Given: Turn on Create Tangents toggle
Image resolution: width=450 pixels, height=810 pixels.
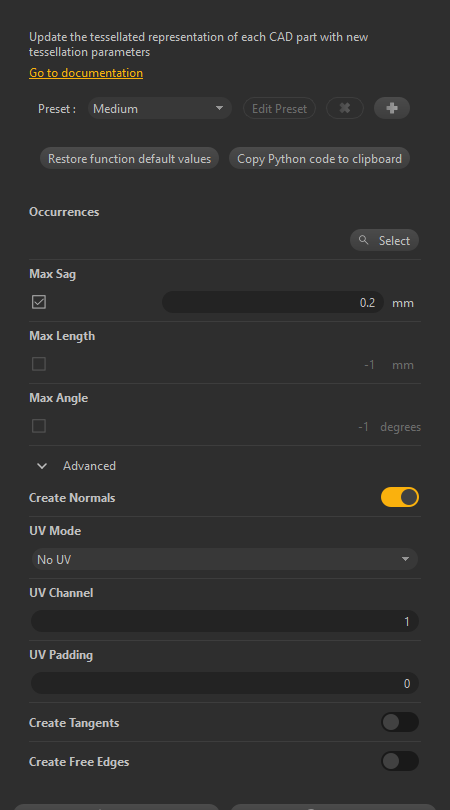Looking at the screenshot, I should point(400,722).
